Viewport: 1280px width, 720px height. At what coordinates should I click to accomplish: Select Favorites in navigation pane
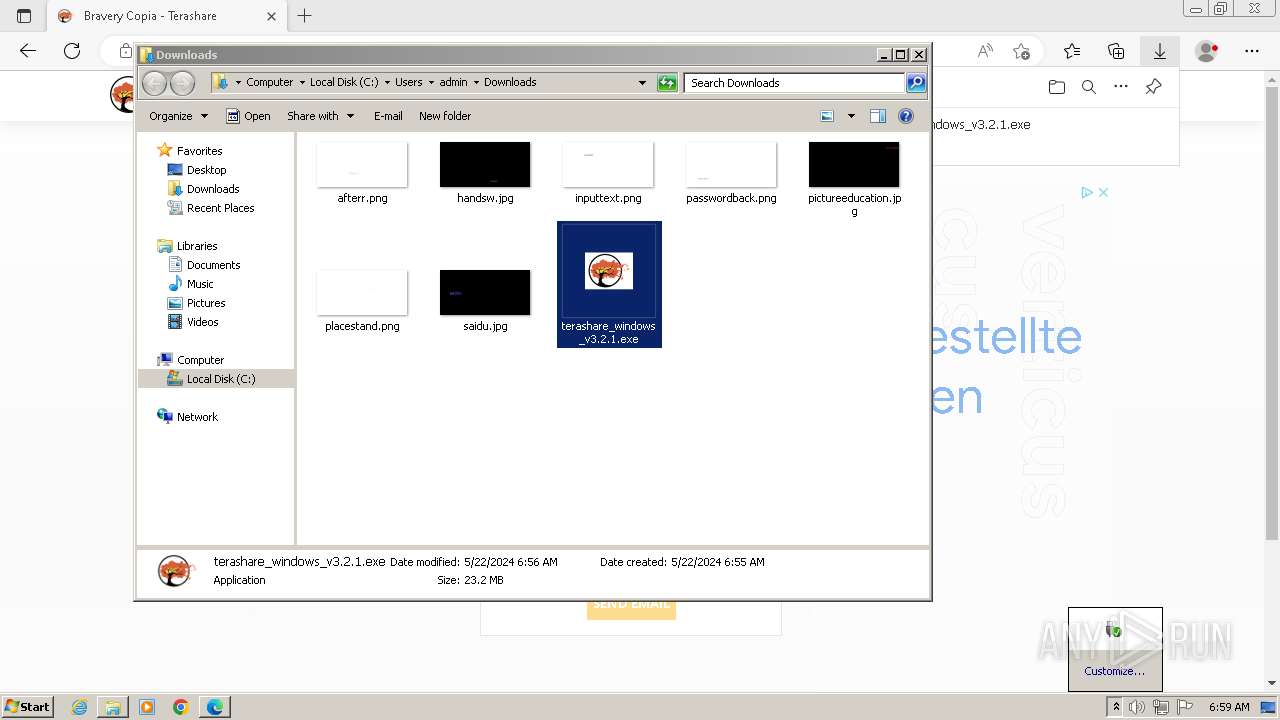pyautogui.click(x=199, y=151)
